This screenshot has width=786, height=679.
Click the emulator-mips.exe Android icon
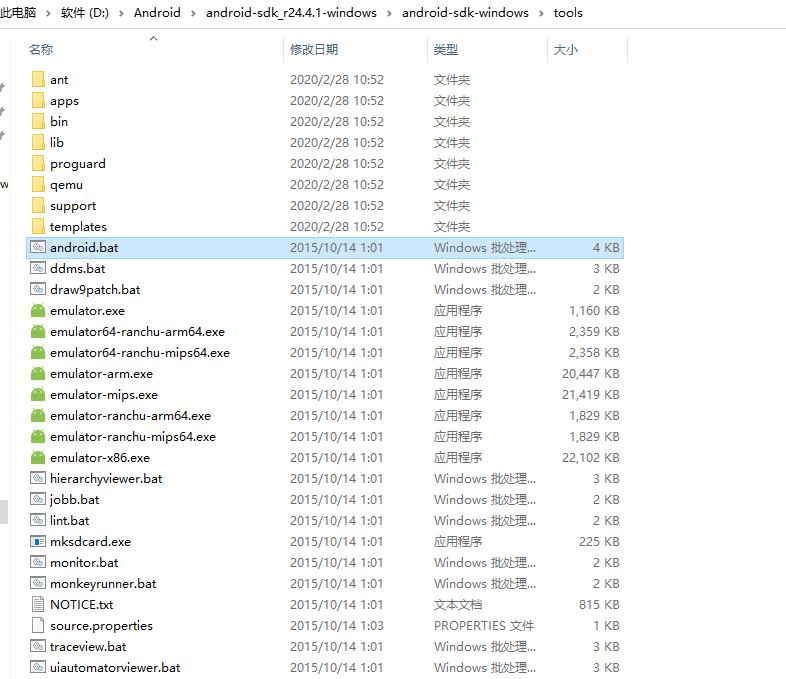click(38, 395)
